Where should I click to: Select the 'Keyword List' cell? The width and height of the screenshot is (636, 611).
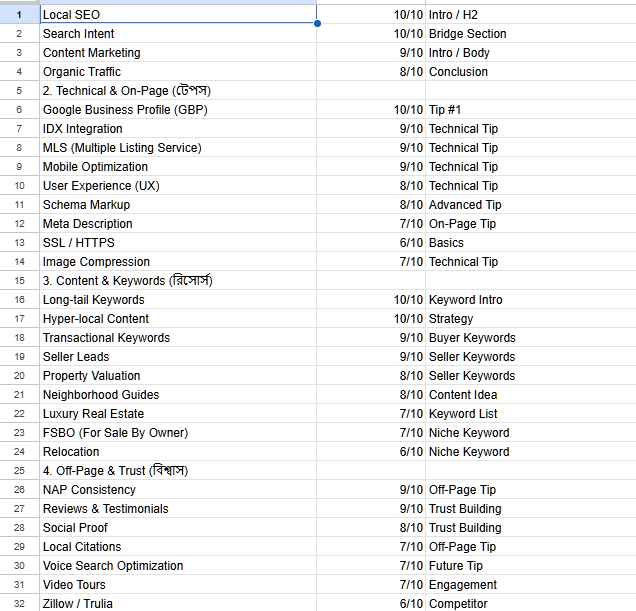click(531, 413)
